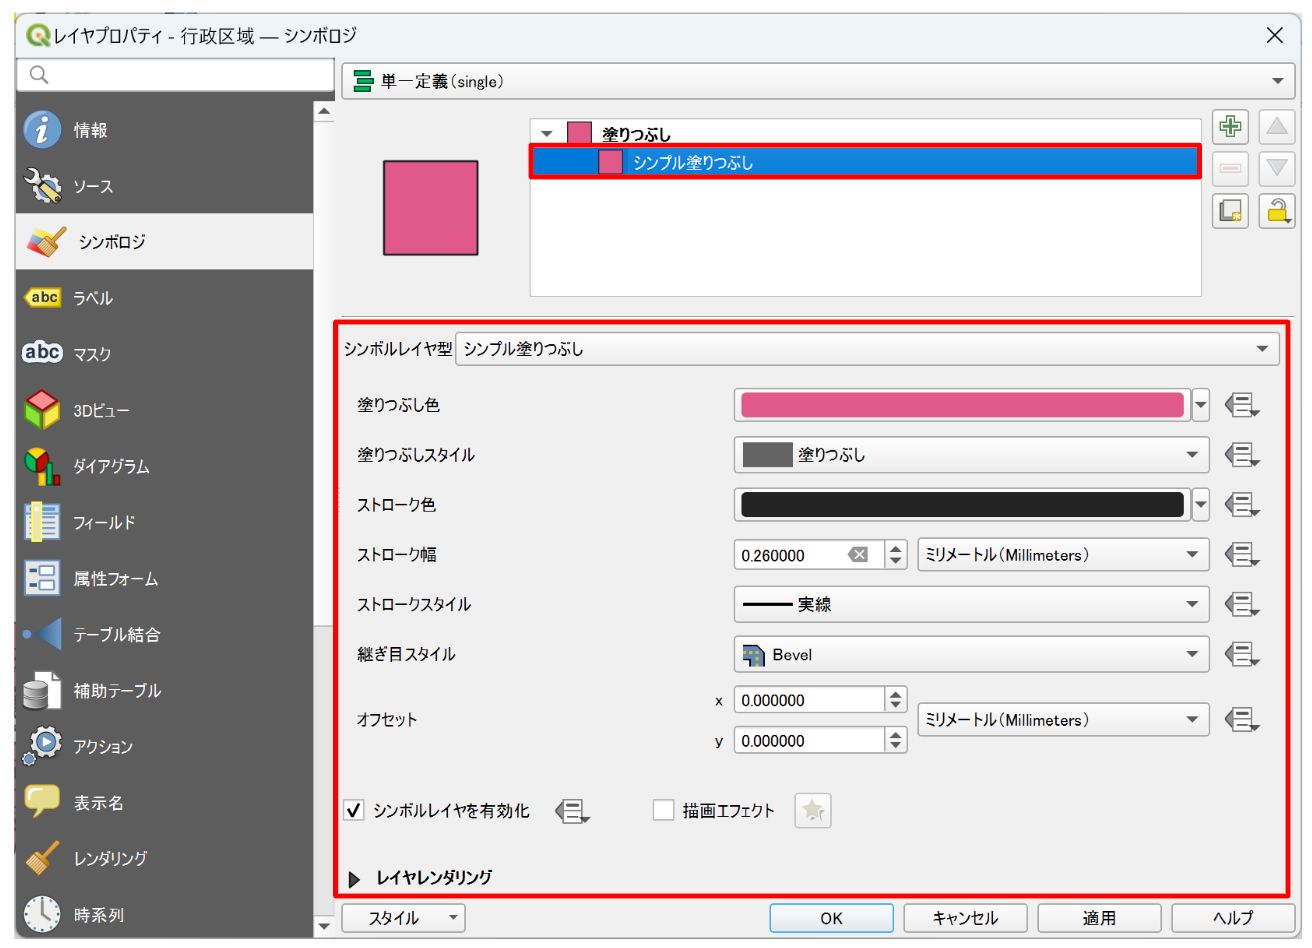Open data-defined override for ストロークスタイル
Viewport: 1312px width, 948px height.
click(x=1242, y=605)
